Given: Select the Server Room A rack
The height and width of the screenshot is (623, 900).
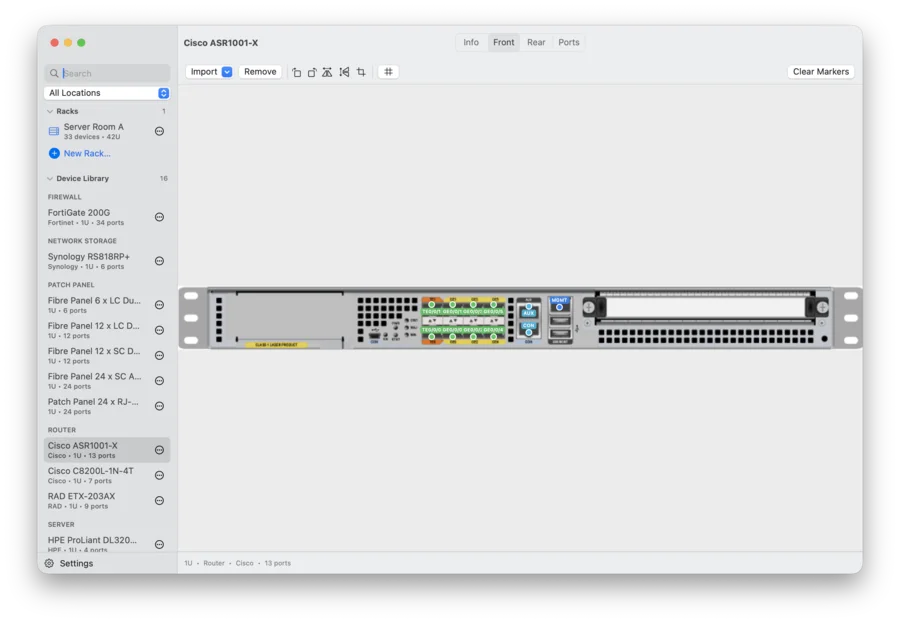Looking at the screenshot, I should (x=107, y=131).
